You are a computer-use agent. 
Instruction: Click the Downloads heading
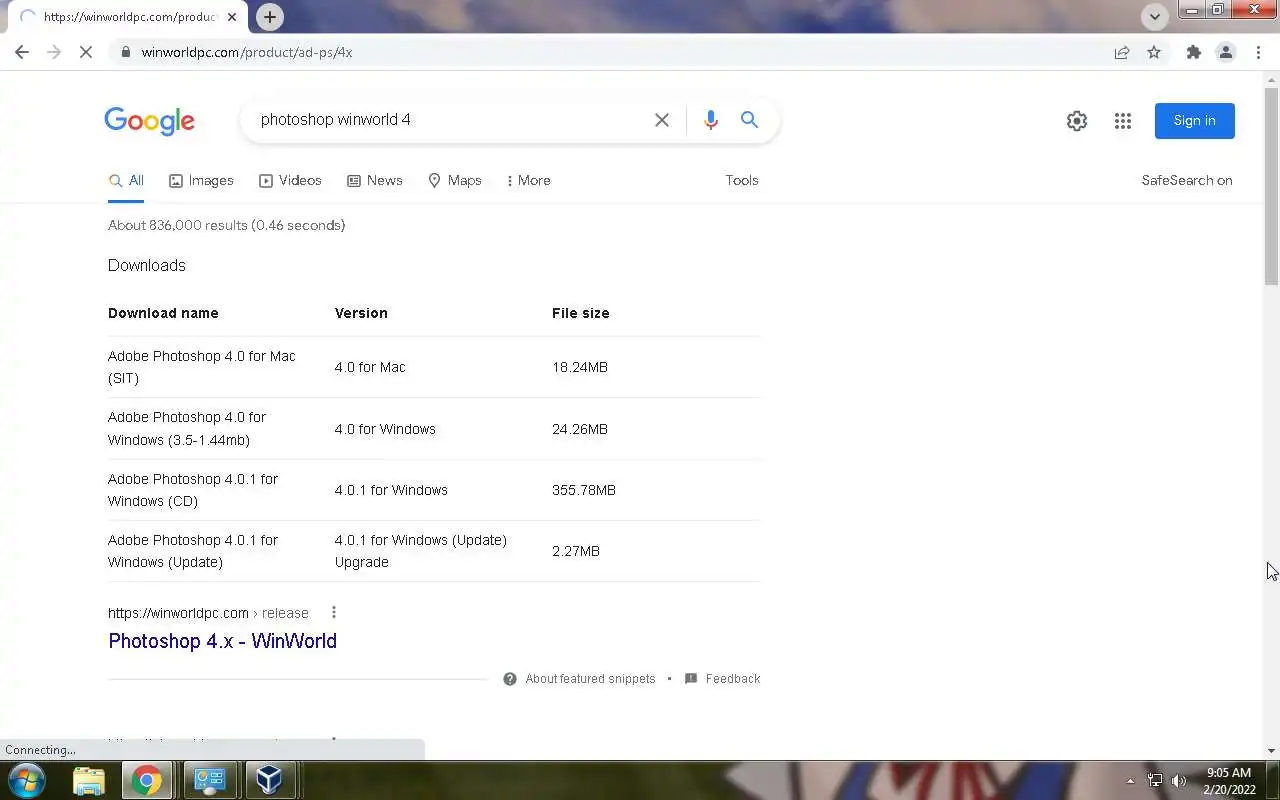point(147,265)
